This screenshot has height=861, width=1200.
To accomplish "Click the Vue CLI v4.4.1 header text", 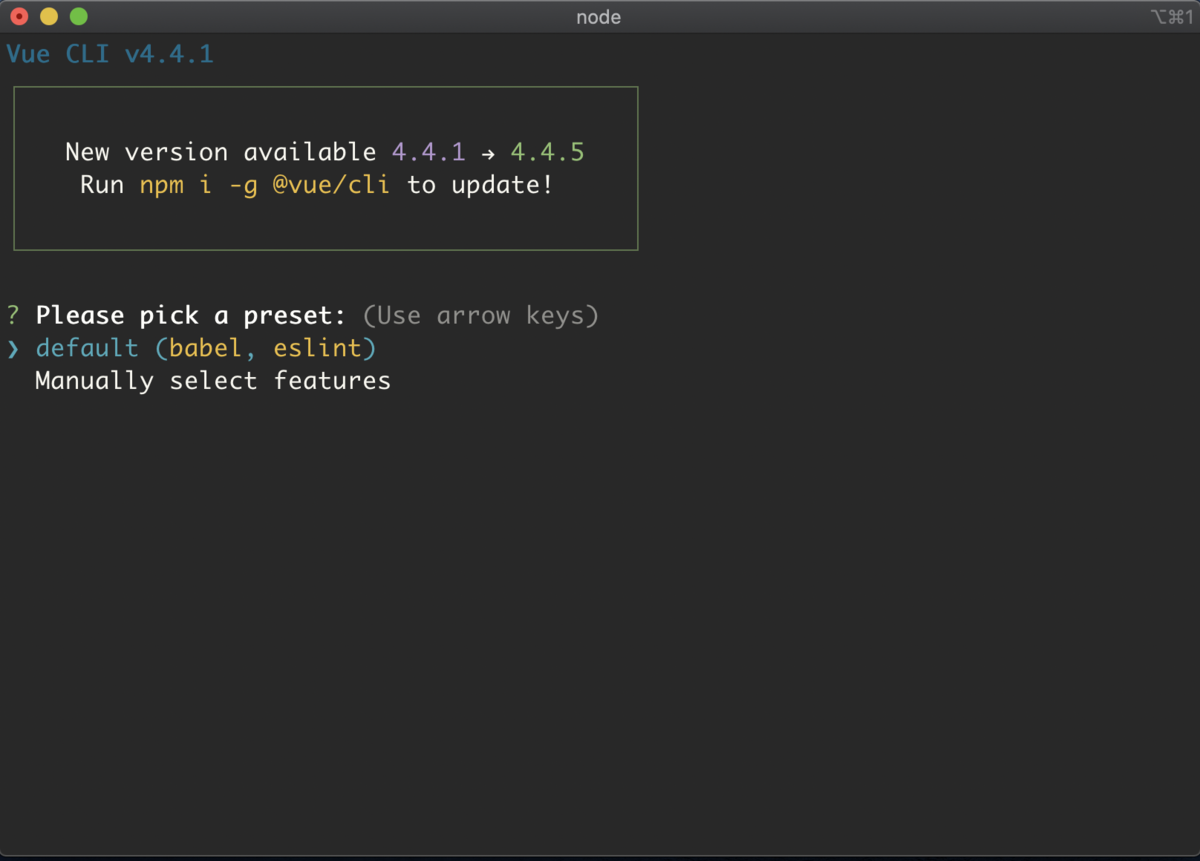I will pyautogui.click(x=110, y=54).
